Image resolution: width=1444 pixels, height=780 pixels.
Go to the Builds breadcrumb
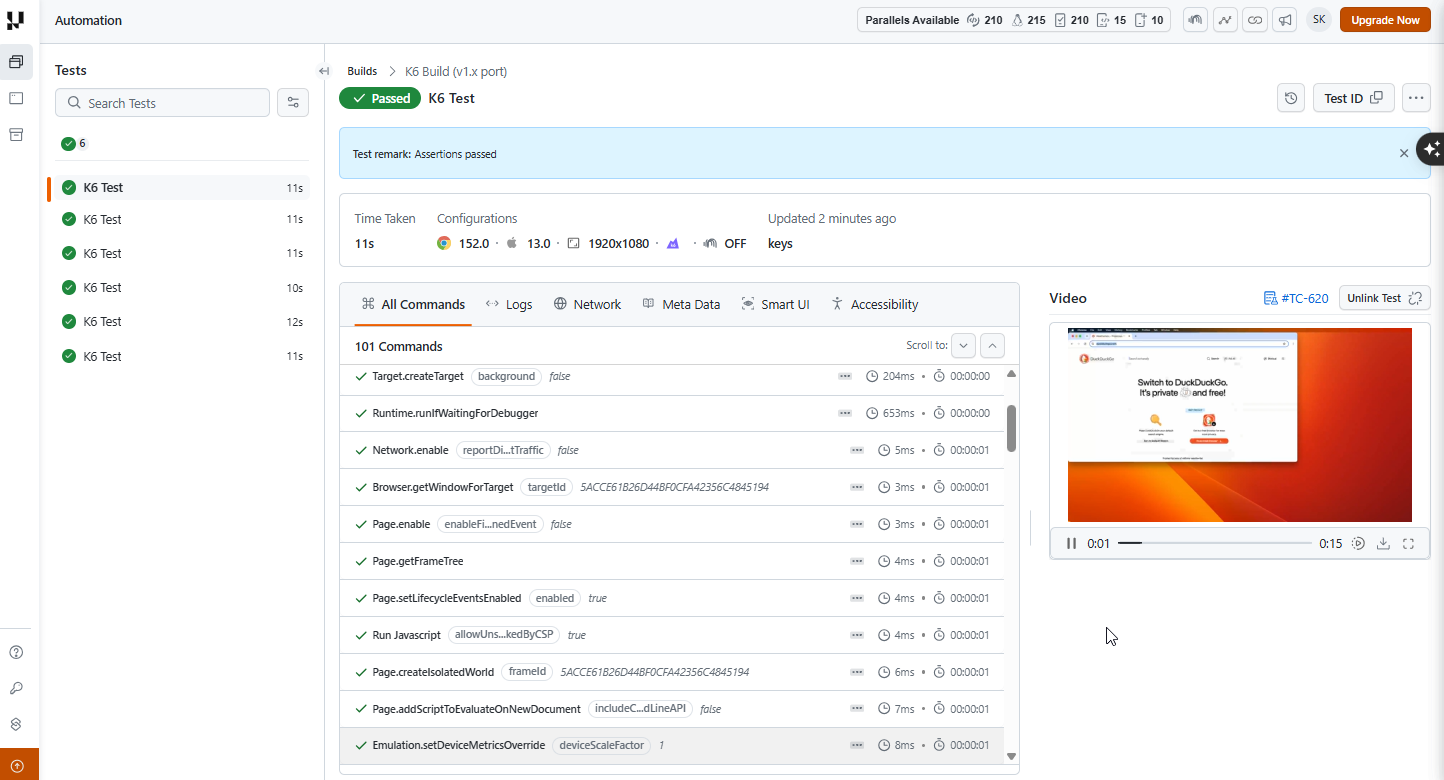[x=362, y=71]
